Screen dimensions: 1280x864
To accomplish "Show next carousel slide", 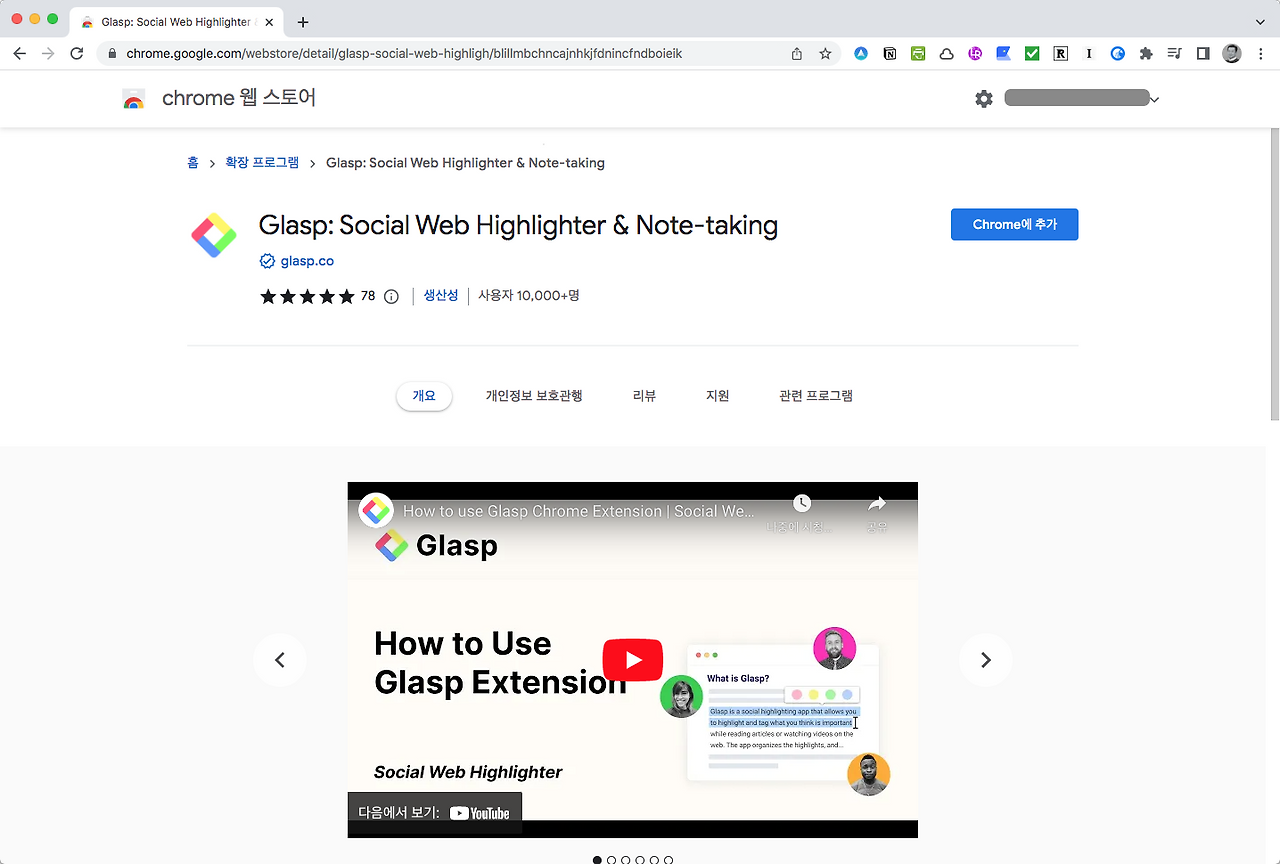I will 986,660.
